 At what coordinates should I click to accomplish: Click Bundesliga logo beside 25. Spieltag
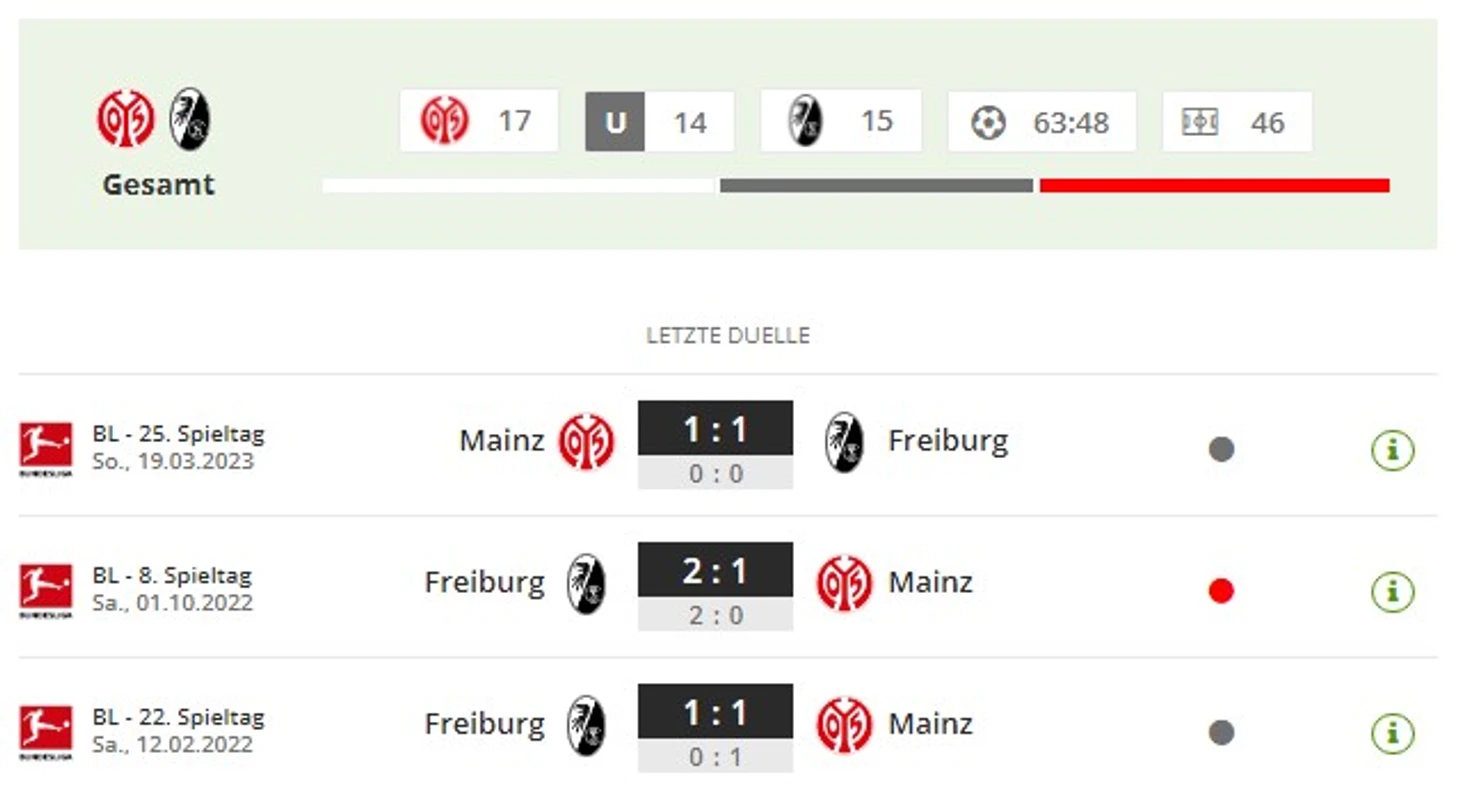pyautogui.click(x=46, y=449)
